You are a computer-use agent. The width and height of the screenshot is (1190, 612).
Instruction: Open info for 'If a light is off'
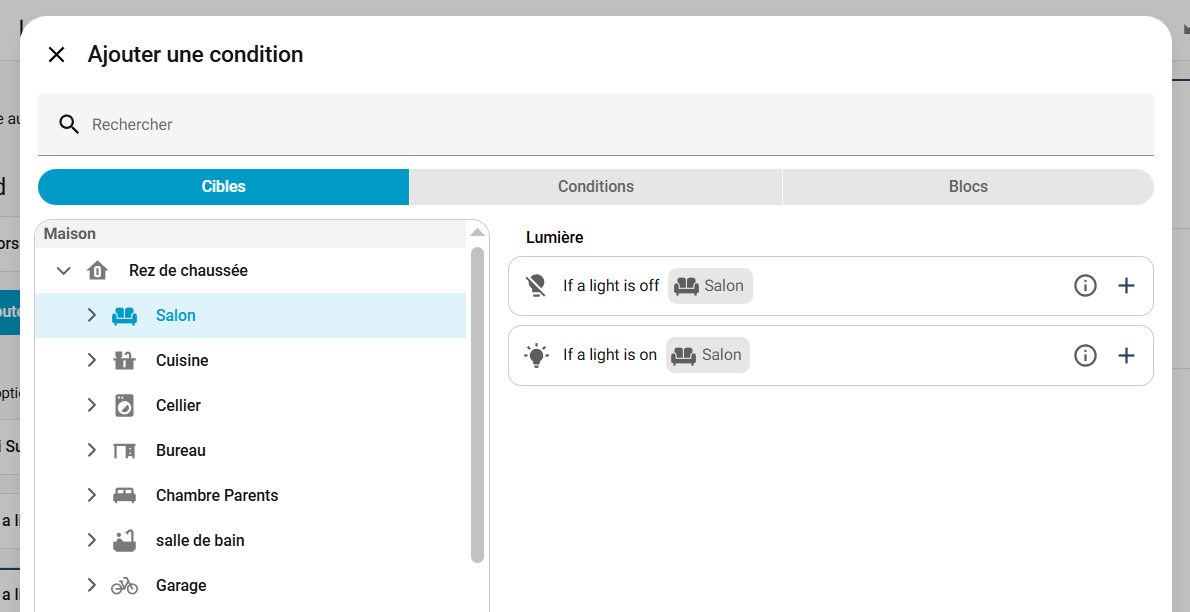[x=1085, y=286]
